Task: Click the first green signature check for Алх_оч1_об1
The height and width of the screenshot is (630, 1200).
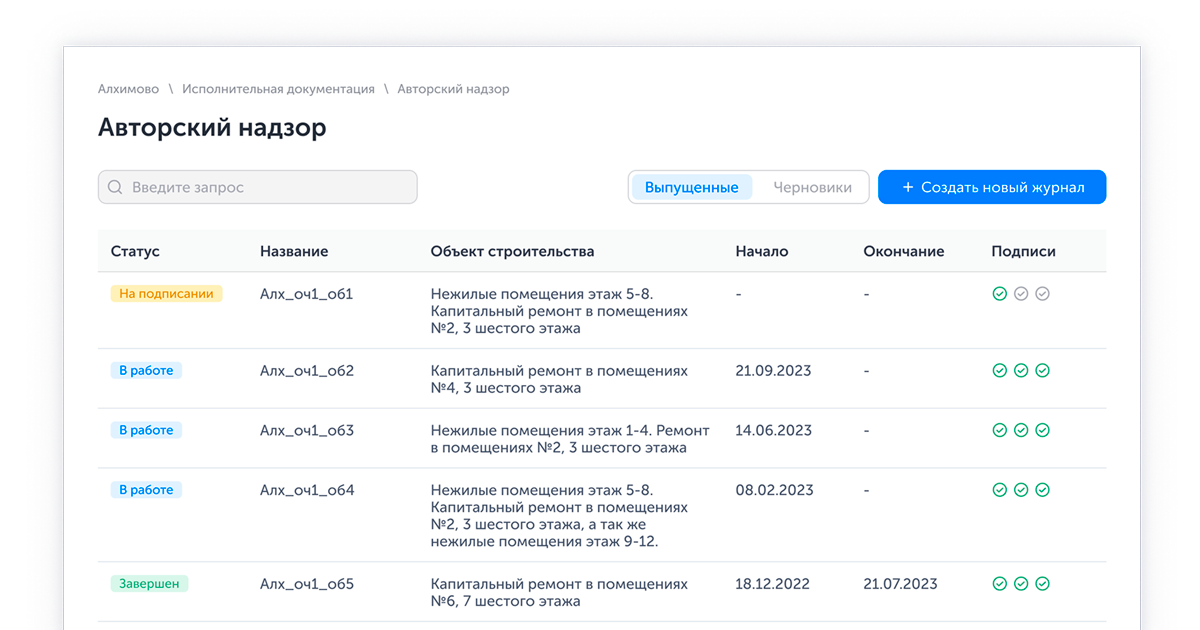Action: (999, 294)
